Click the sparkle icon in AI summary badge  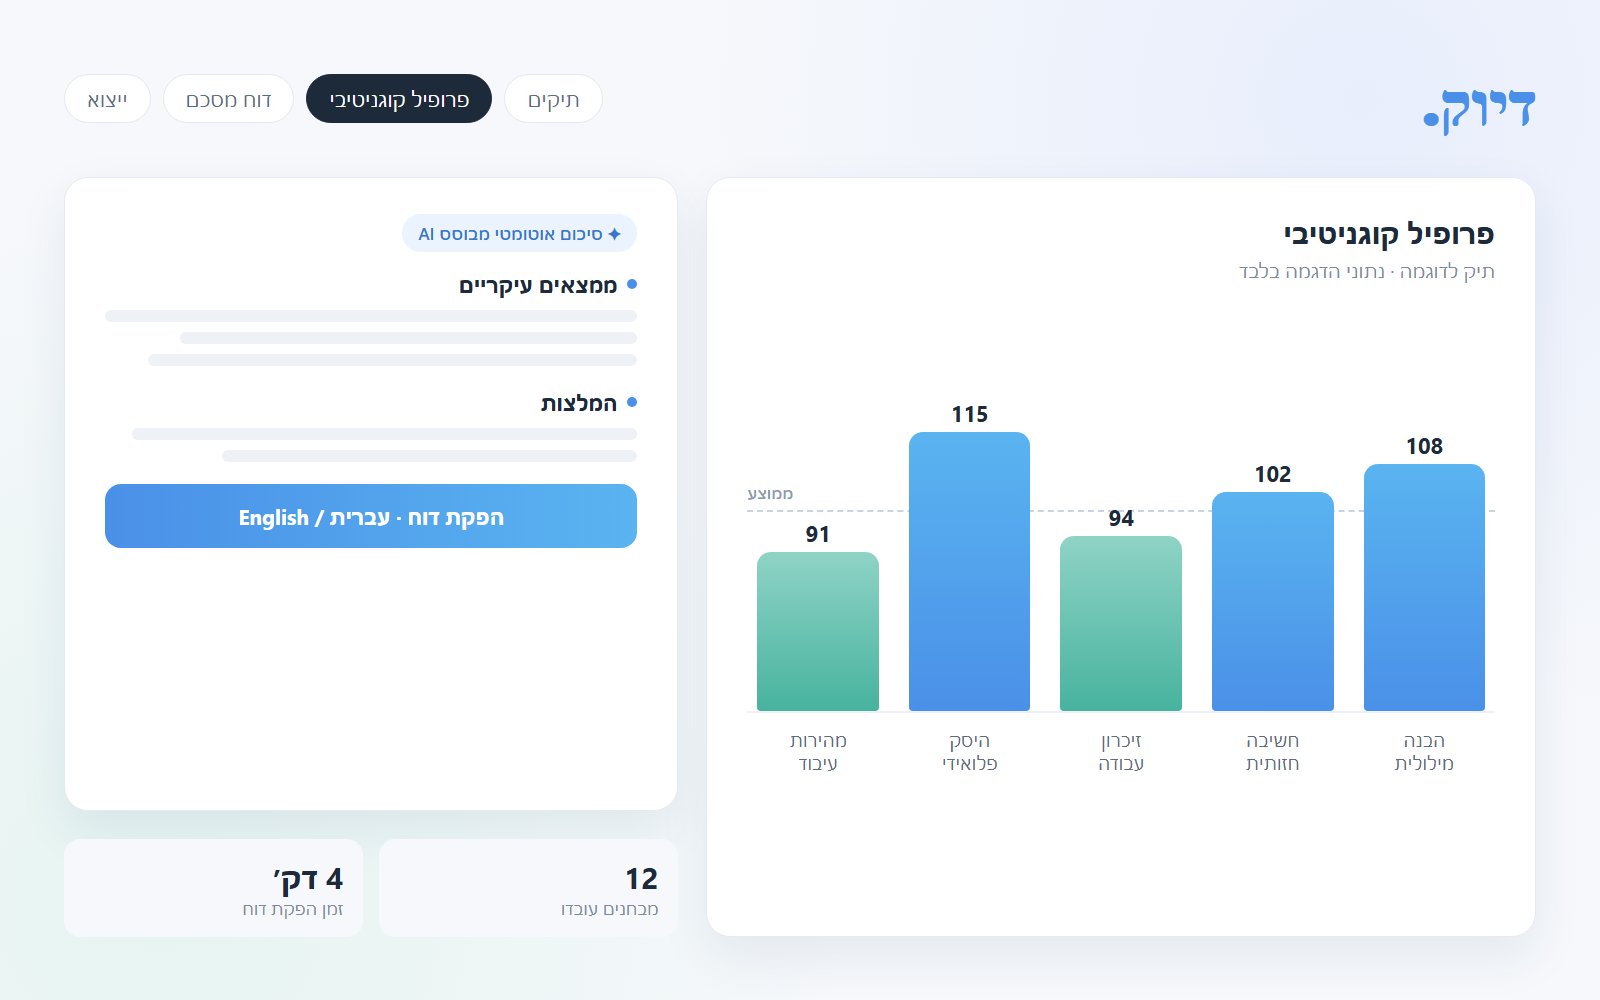click(614, 234)
